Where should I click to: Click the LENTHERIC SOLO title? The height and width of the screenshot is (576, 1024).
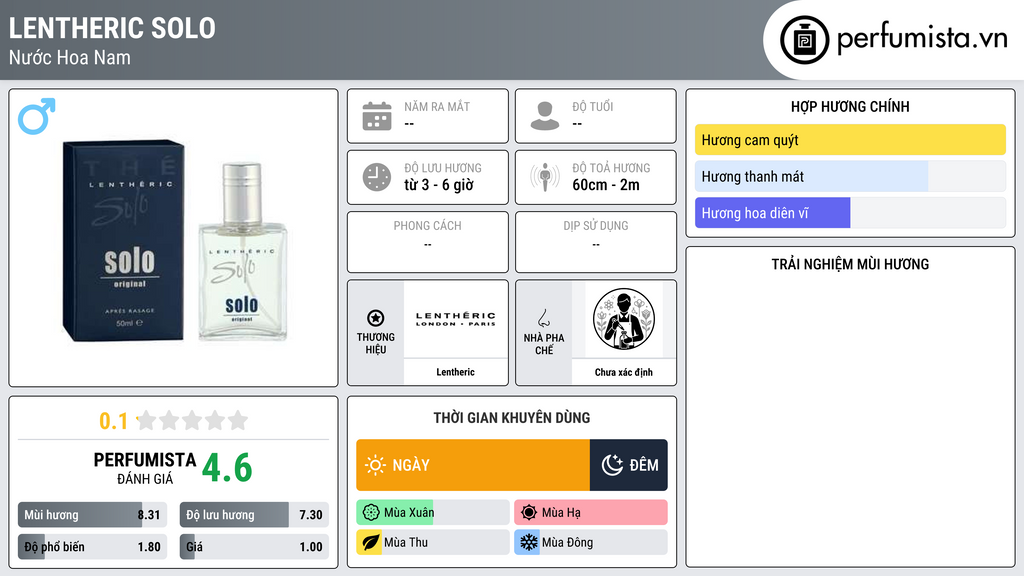[112, 28]
